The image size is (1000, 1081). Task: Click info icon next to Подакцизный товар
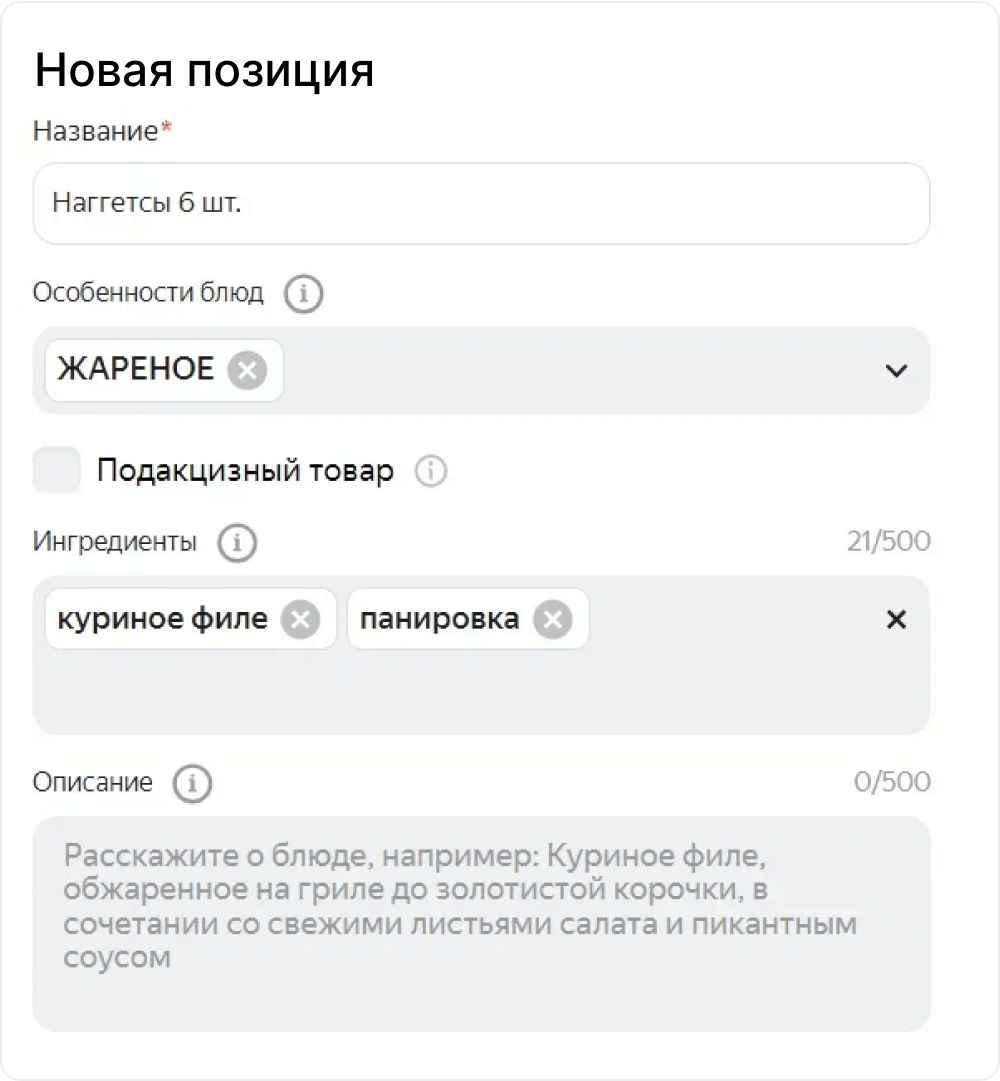coord(430,471)
